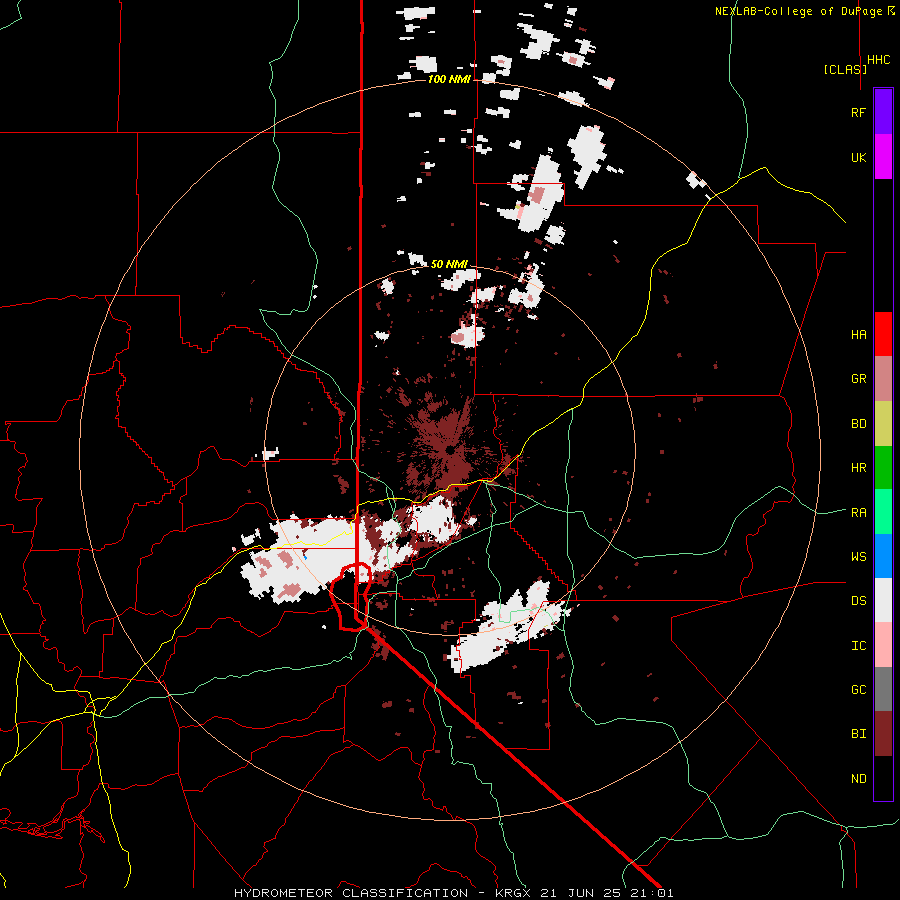Screen dimensions: 900x900
Task: Click the 'RF' legend label
Action: (858, 112)
